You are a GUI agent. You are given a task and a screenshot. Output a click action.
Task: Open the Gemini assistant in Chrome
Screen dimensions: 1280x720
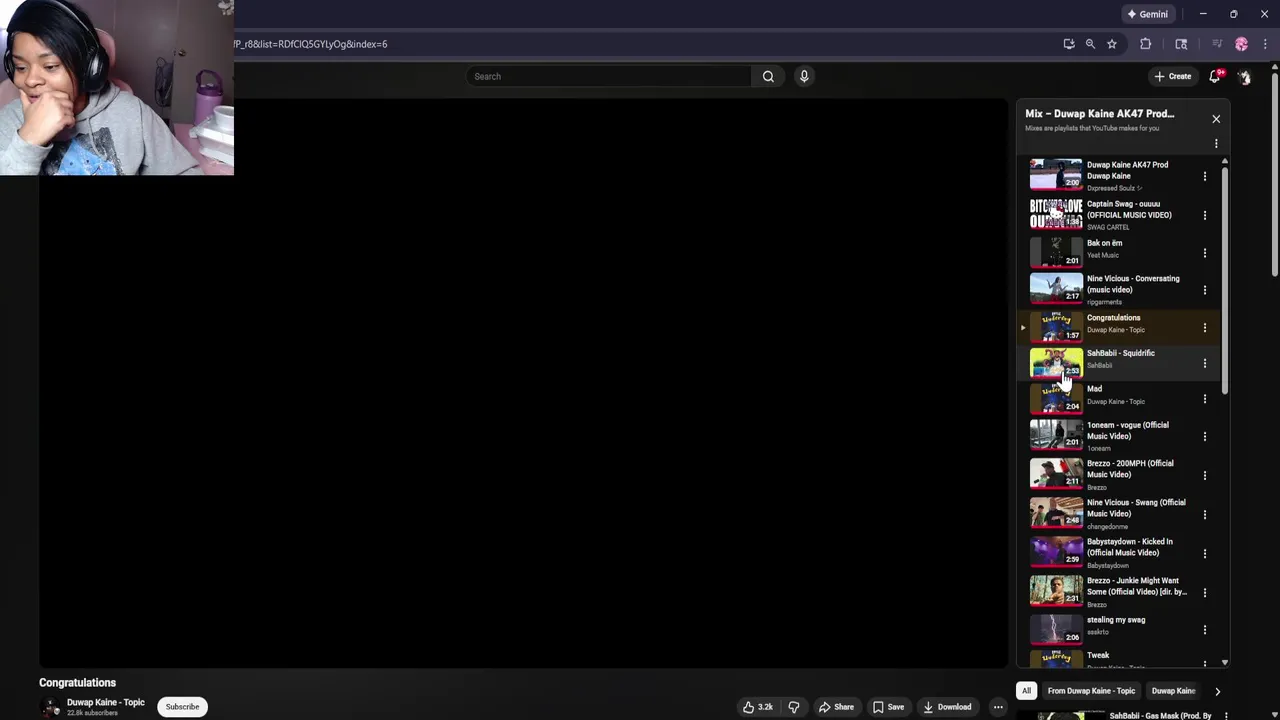(x=1147, y=14)
